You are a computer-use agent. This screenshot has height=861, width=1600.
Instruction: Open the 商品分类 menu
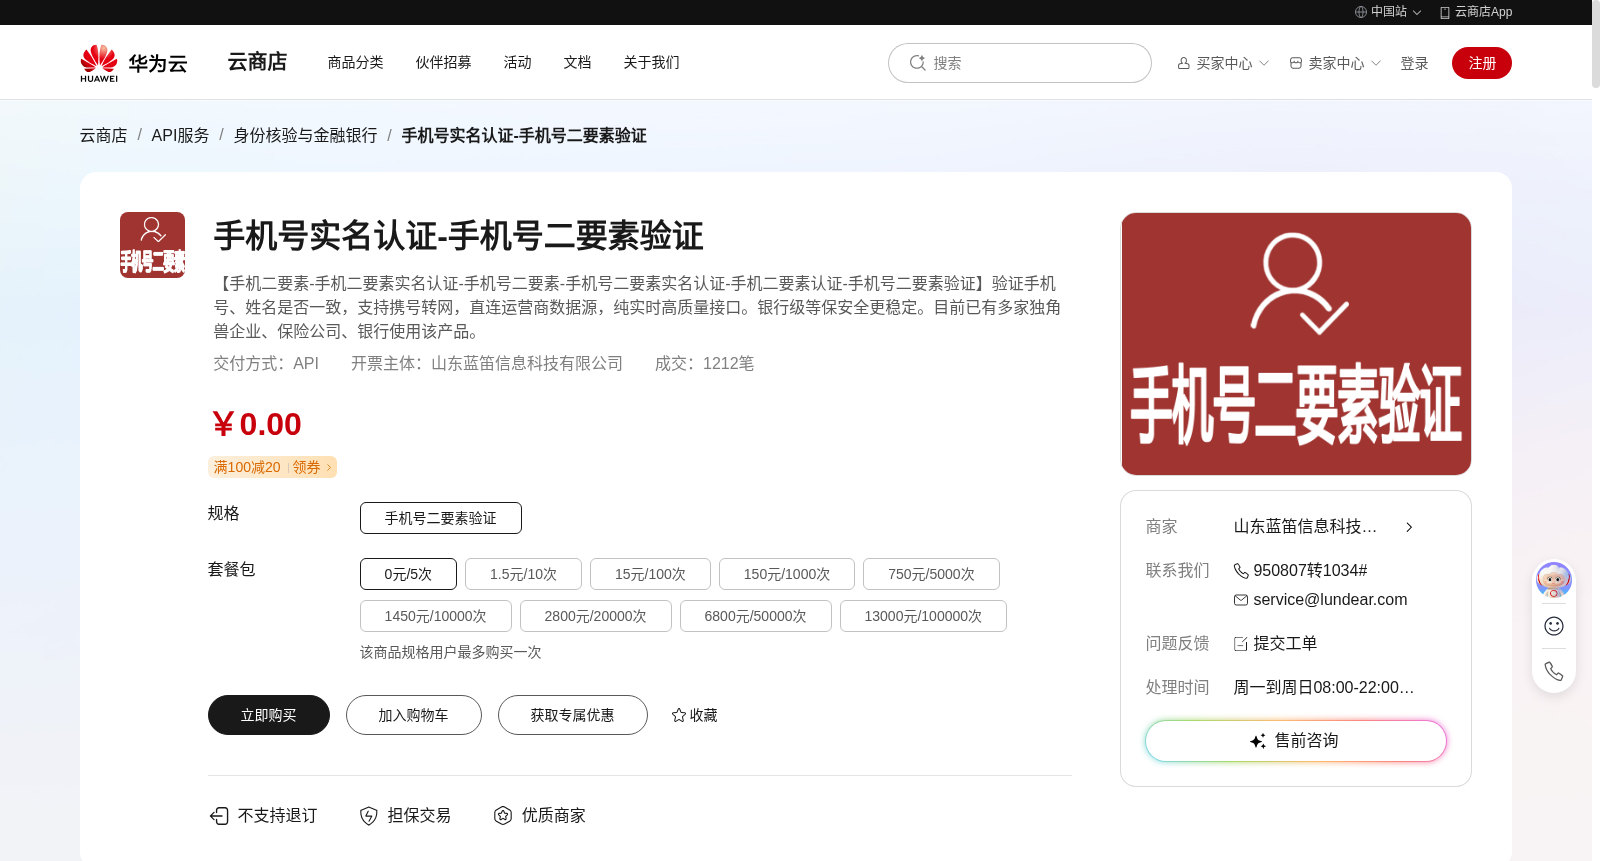pos(356,62)
